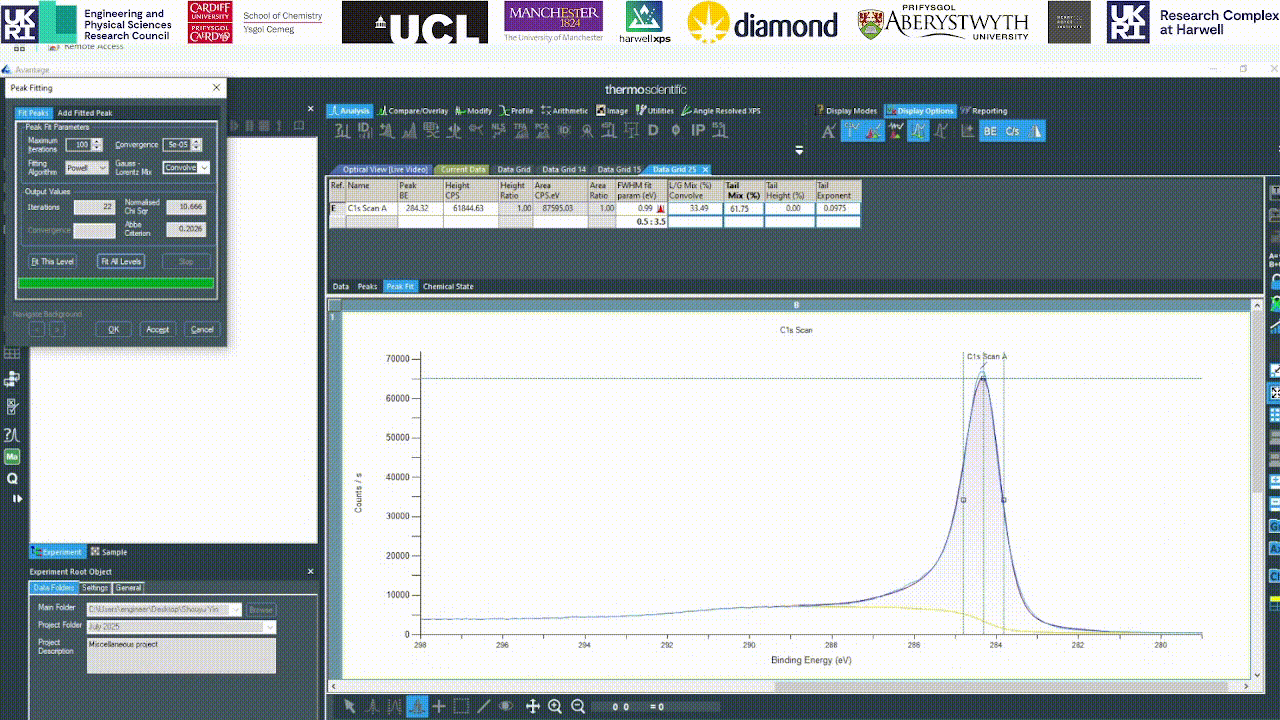Open the Compare/Overlay ribbon tab
1280x720 pixels.
point(413,111)
